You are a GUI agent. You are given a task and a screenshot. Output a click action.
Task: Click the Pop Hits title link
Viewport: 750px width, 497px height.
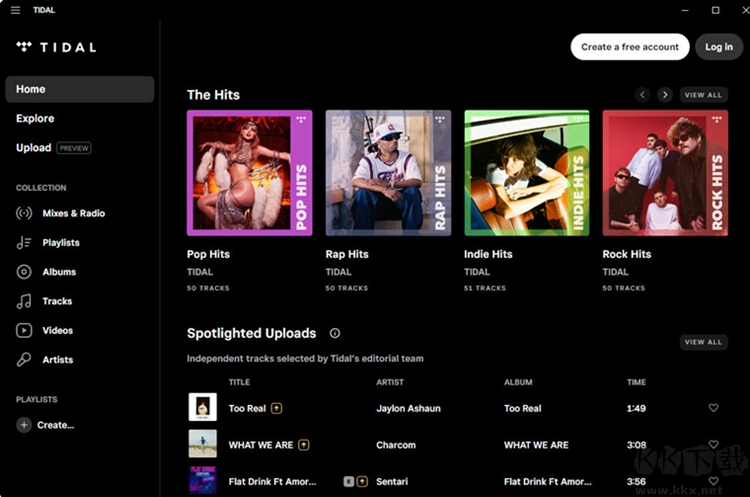(x=208, y=254)
